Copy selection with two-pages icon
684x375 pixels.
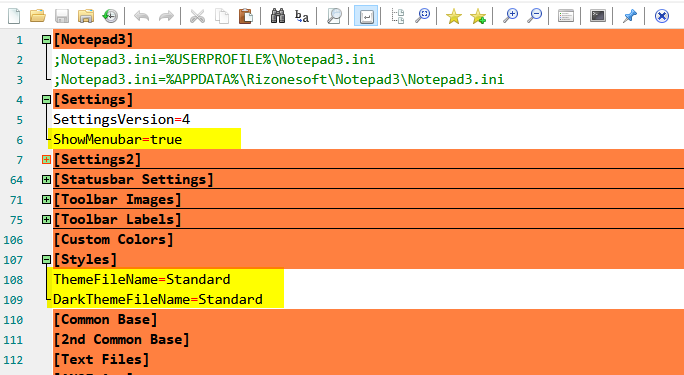point(222,16)
